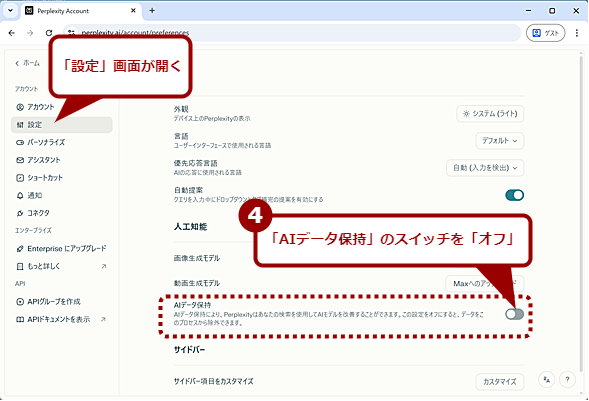Click the もっと詳しく book icon
Viewport: 589px width, 401px height.
tap(20, 266)
